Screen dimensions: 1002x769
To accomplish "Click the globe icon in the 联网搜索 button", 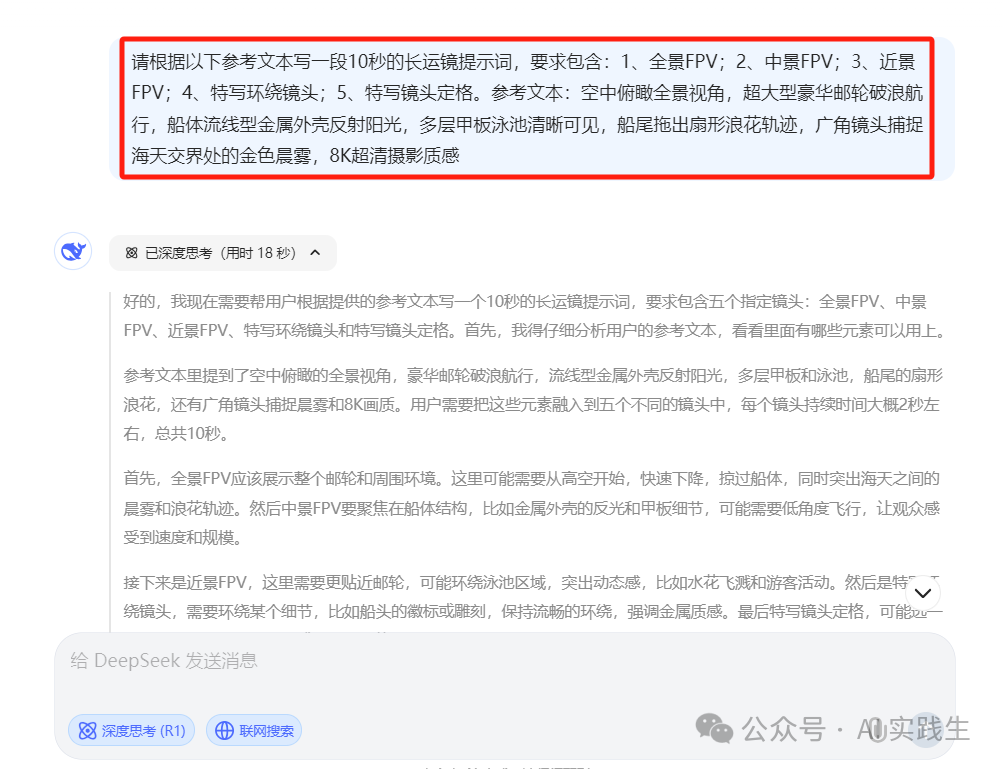I will pyautogui.click(x=224, y=731).
